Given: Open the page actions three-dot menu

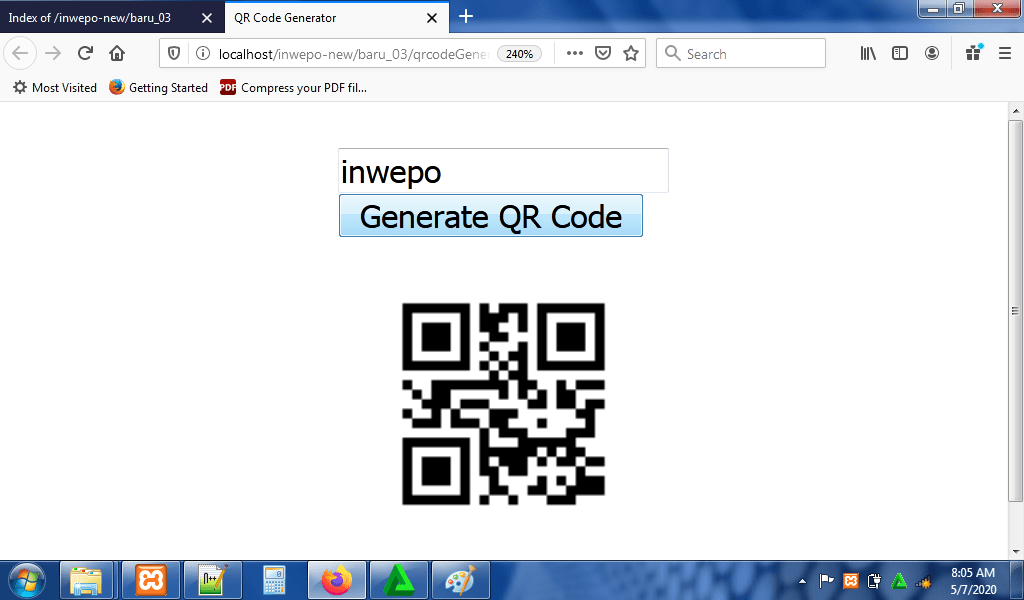Looking at the screenshot, I should tap(575, 54).
